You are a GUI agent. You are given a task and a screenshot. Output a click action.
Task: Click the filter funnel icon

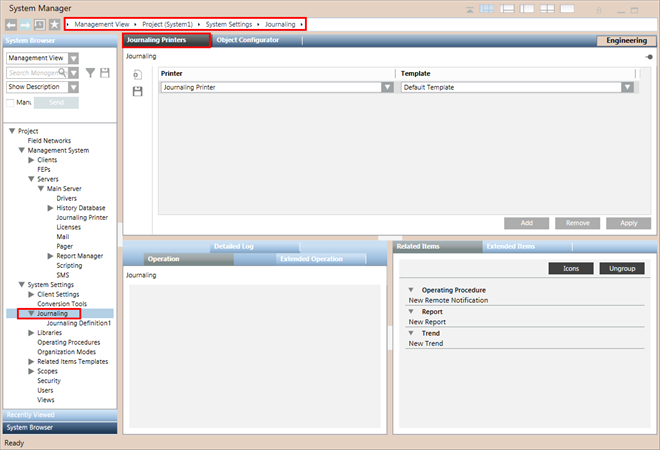(90, 73)
